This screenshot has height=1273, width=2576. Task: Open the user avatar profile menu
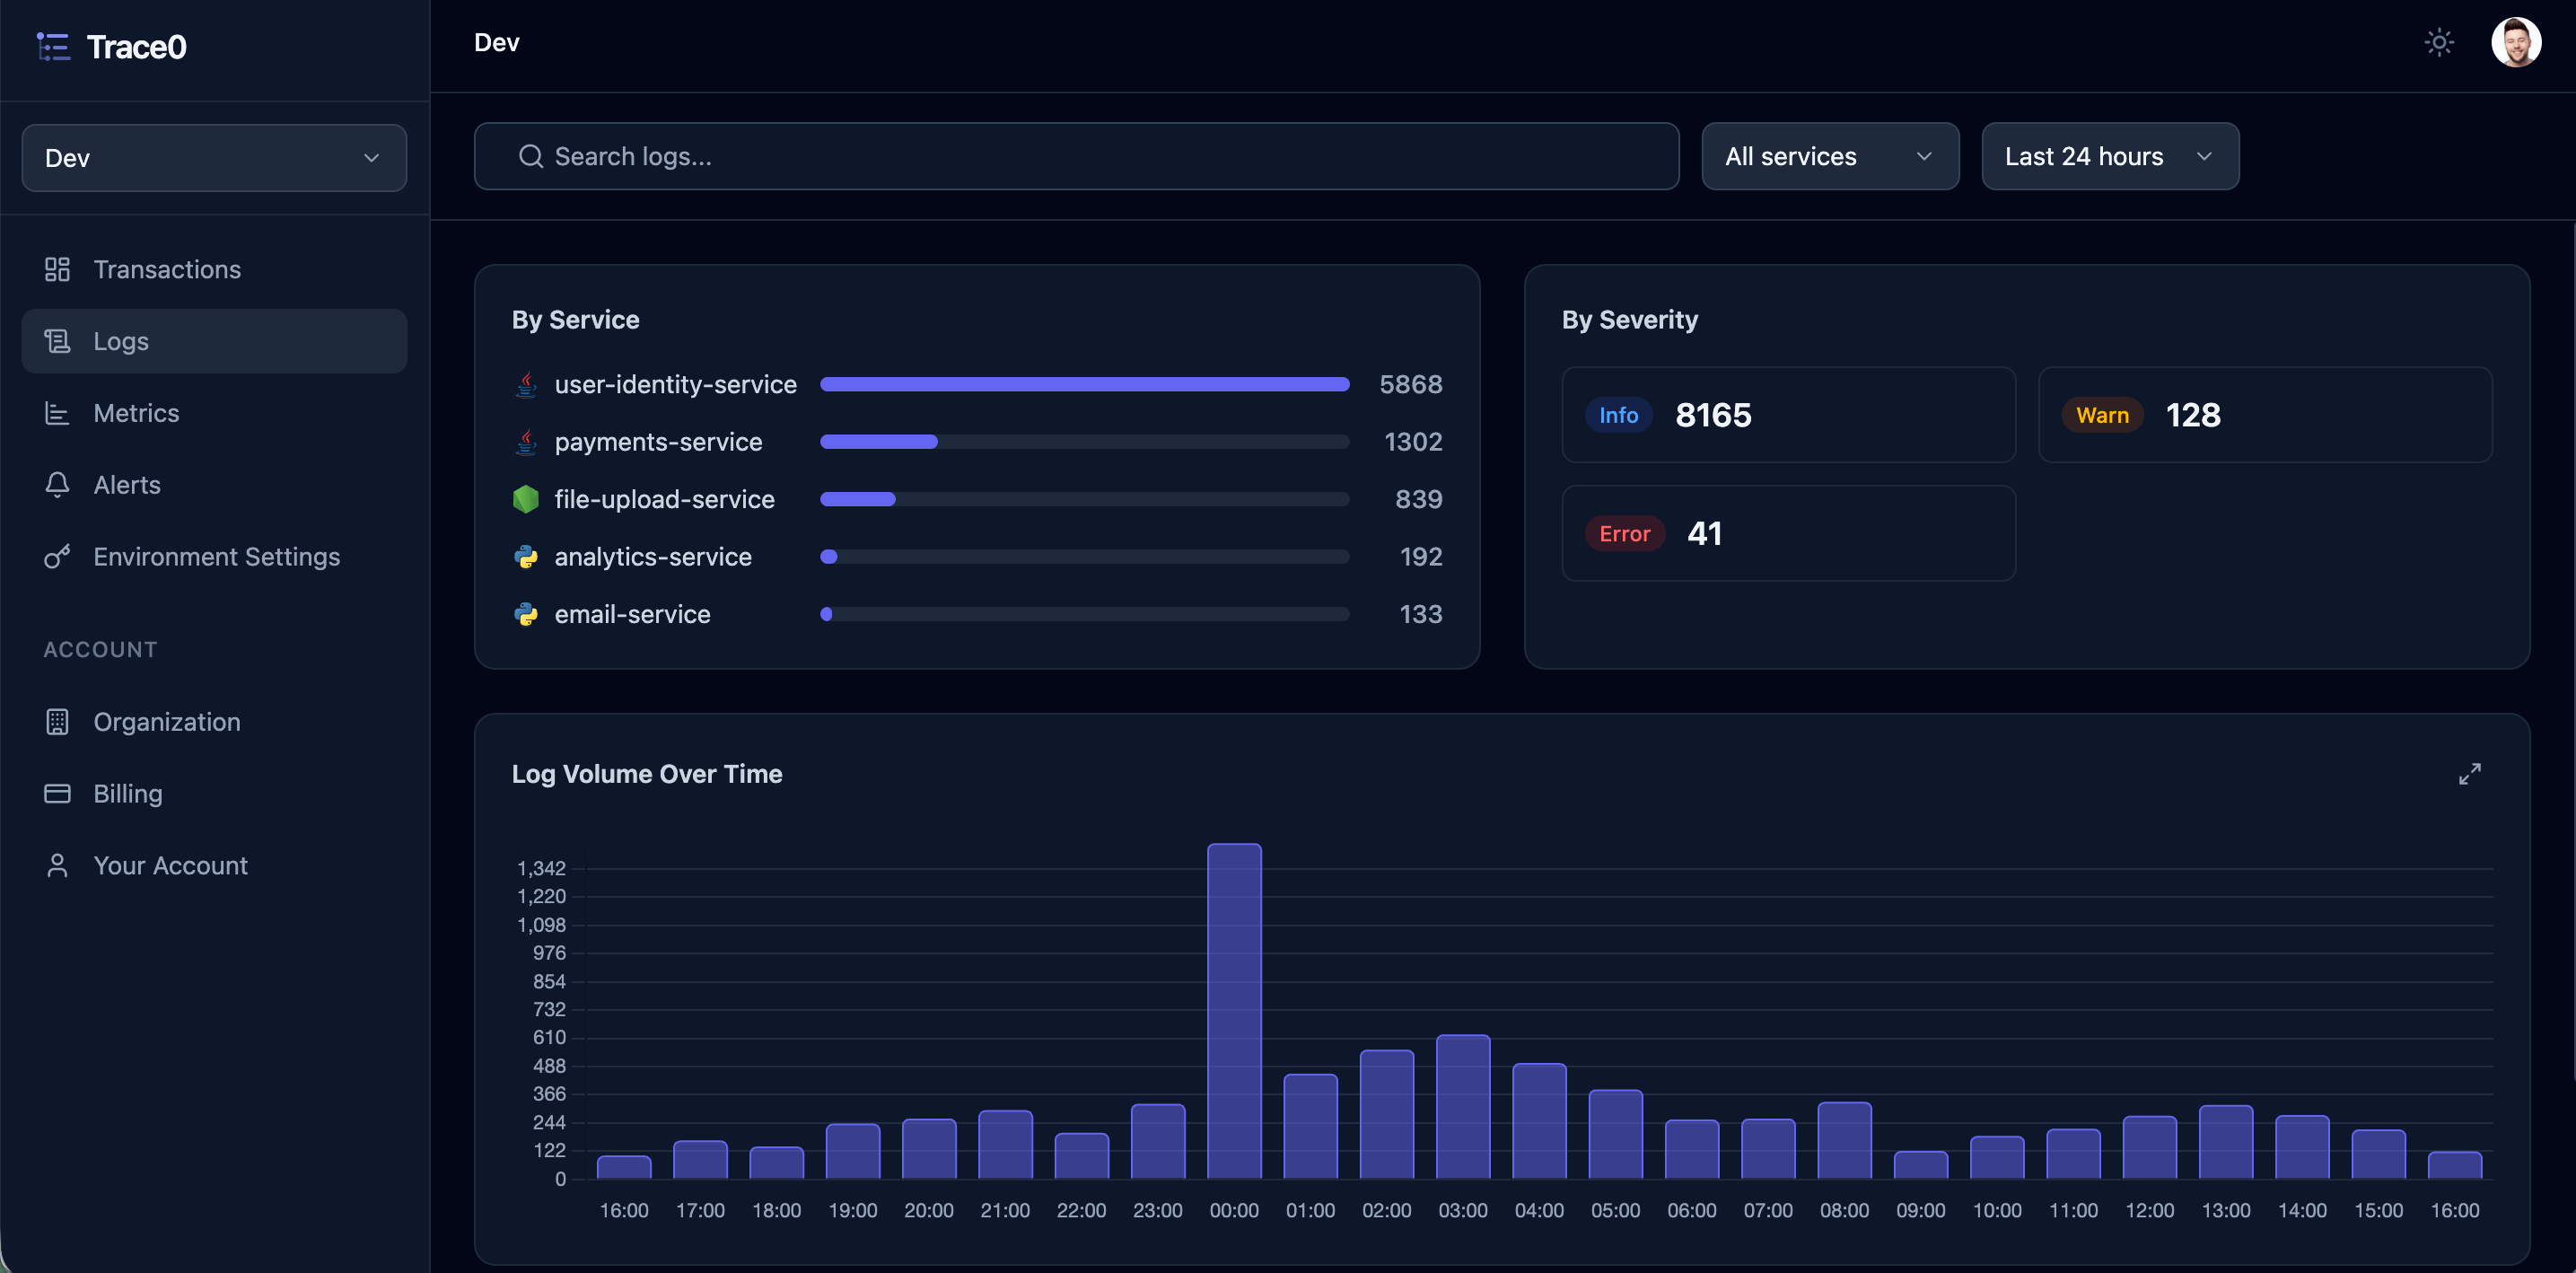2516,42
